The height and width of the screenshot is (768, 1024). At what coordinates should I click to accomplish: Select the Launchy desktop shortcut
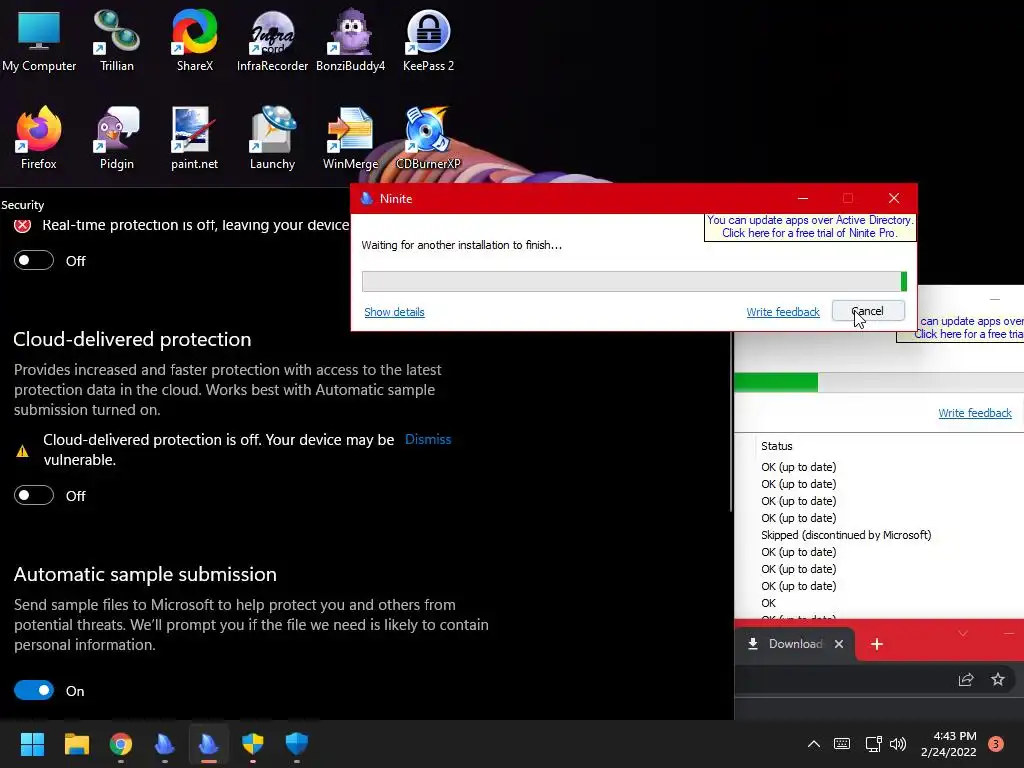coord(272,138)
